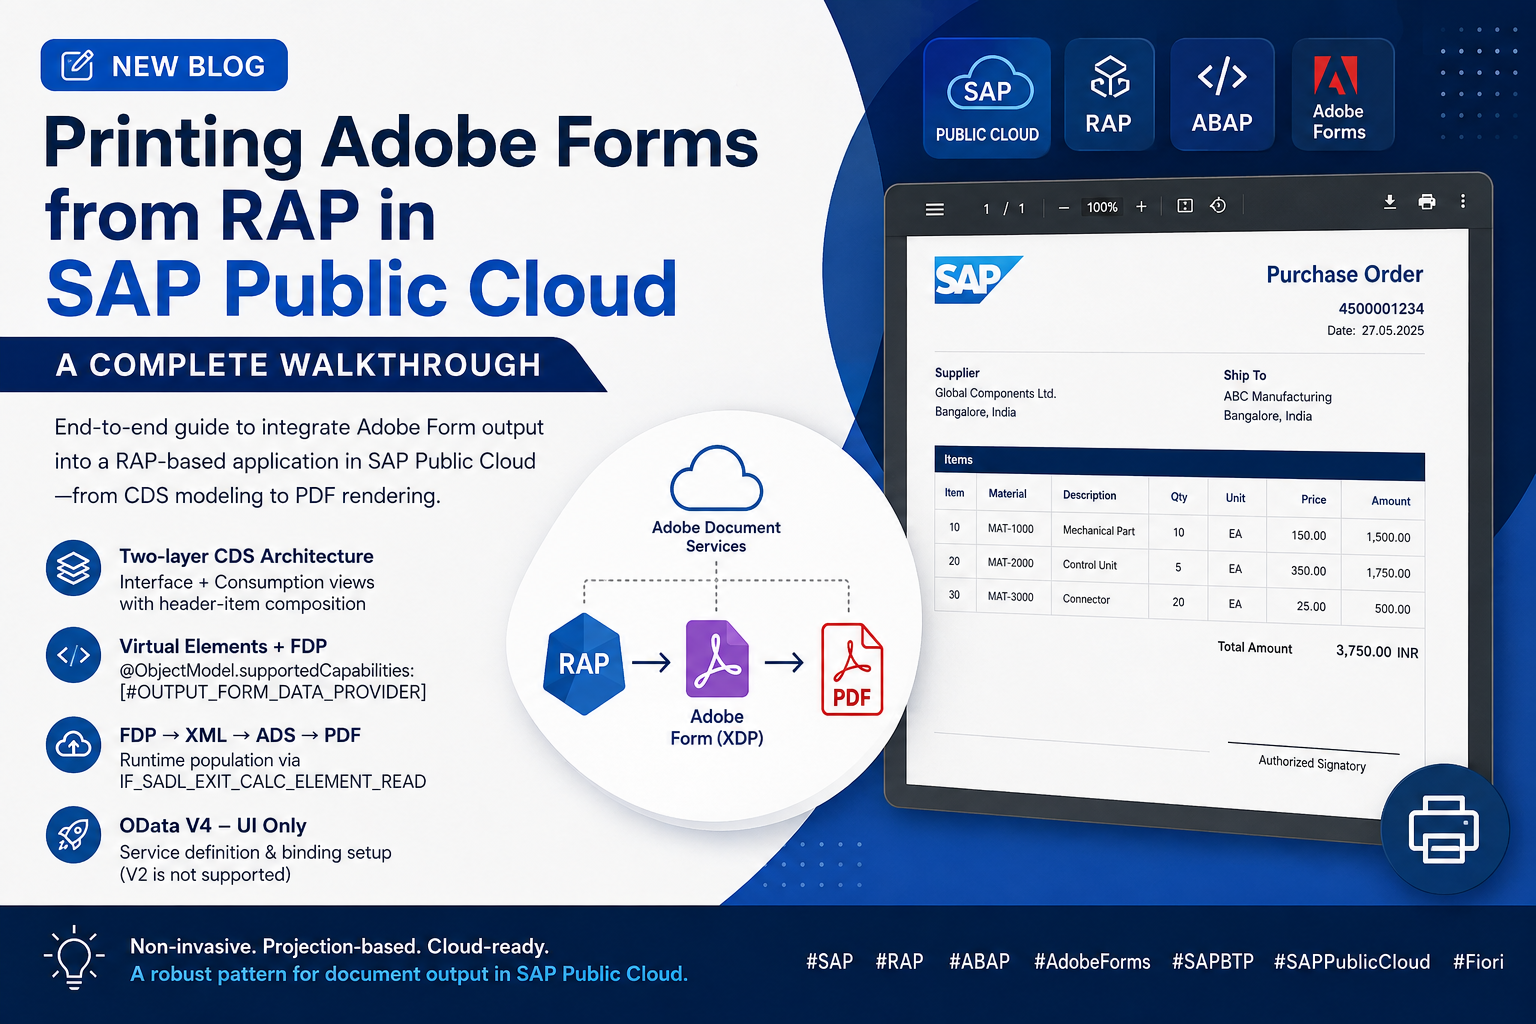Select the ABAP code tile

click(1222, 95)
